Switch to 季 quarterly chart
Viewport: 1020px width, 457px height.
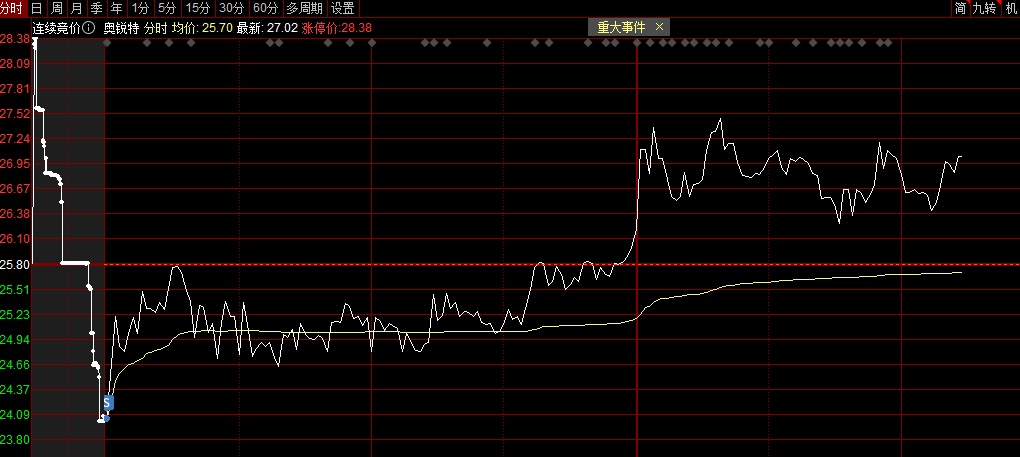point(96,8)
